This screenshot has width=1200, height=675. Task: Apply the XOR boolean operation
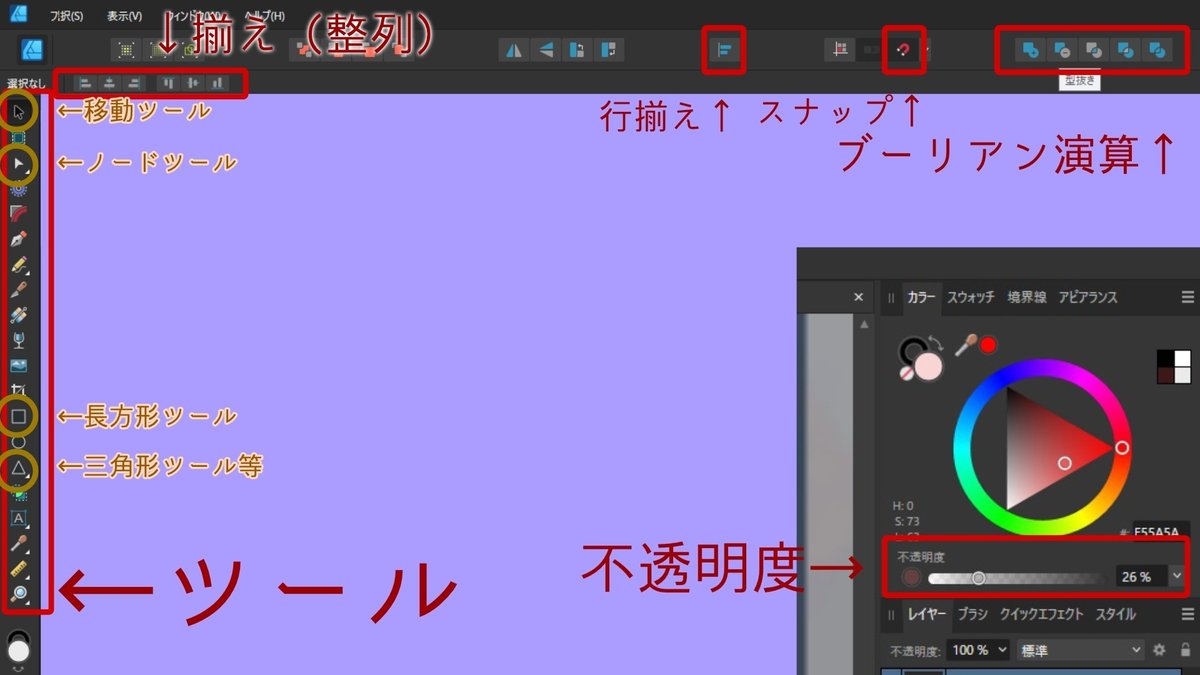point(1125,49)
